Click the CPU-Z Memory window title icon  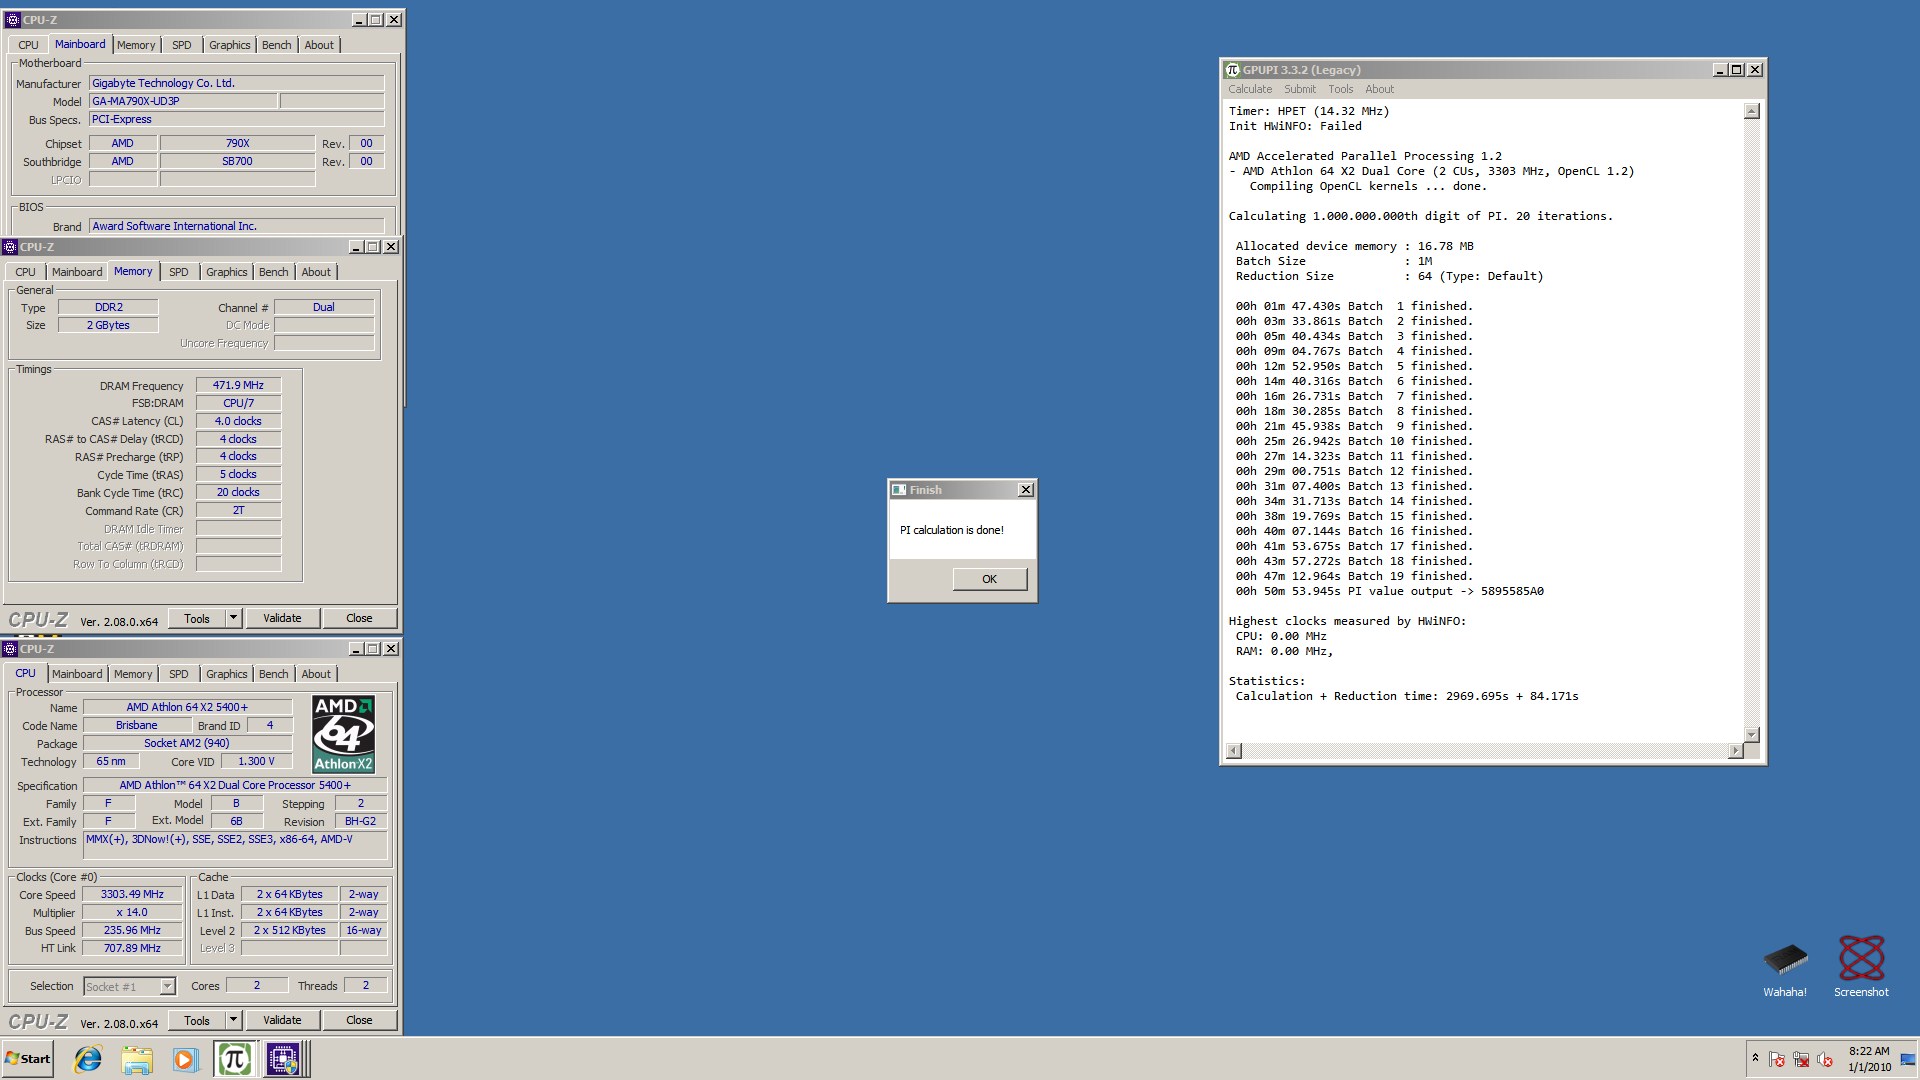point(10,247)
